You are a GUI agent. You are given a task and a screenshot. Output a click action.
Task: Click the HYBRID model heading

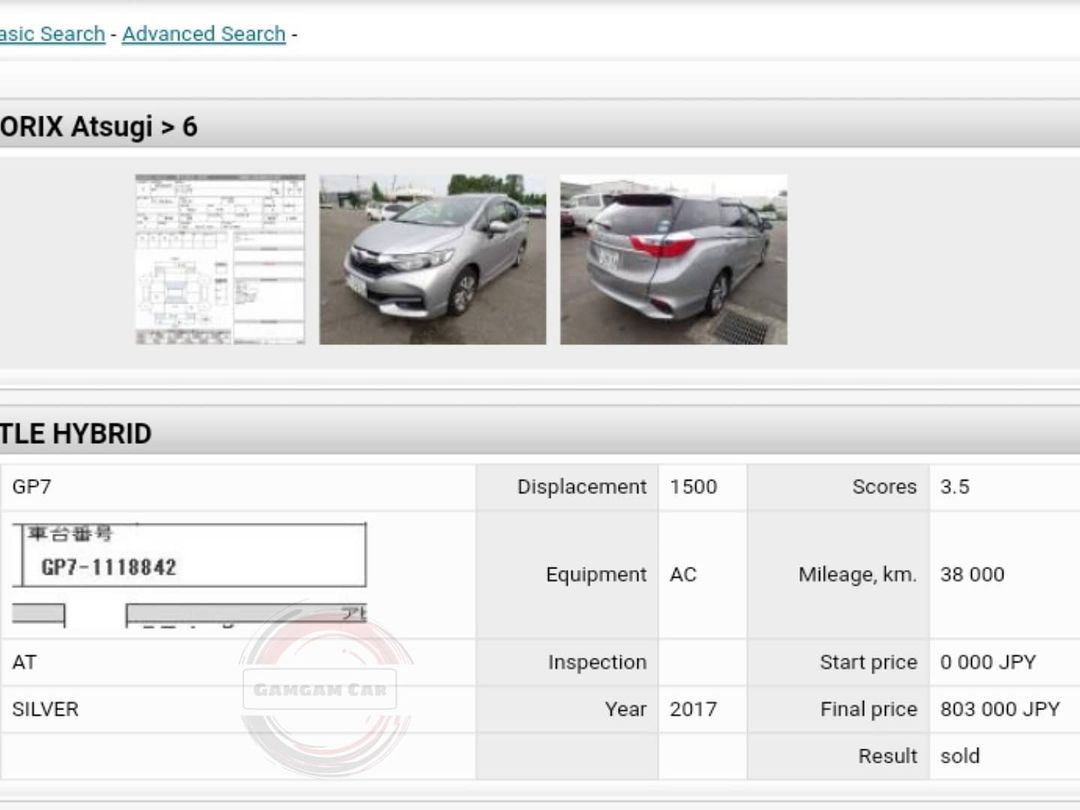tap(76, 434)
